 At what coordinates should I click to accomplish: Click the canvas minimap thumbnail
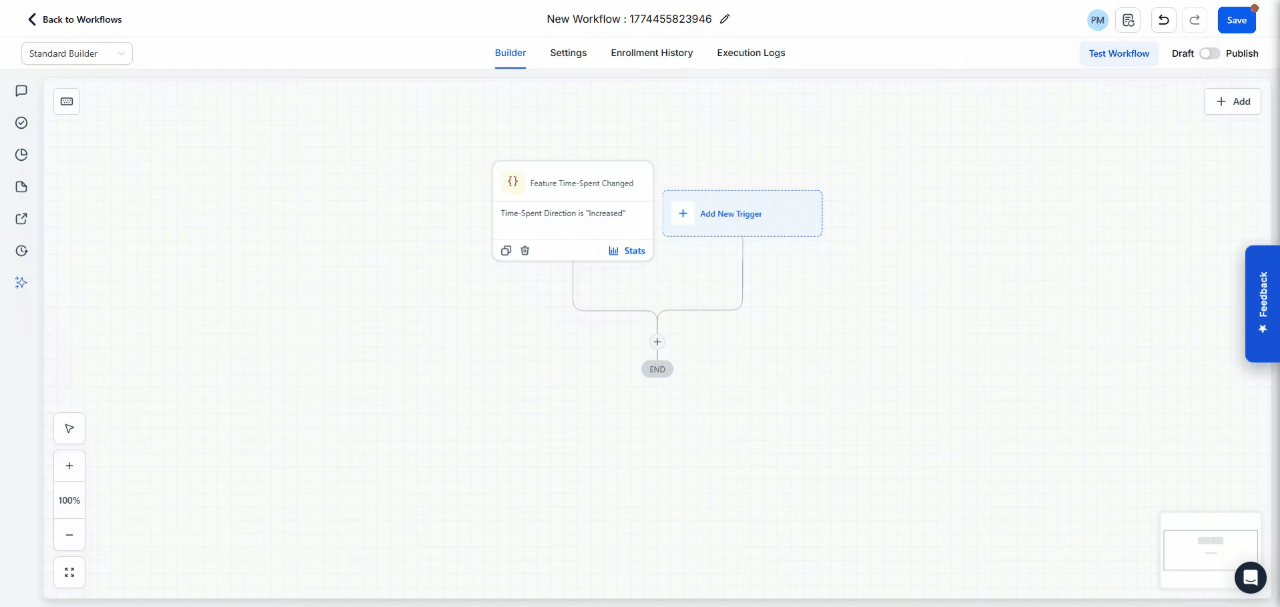pos(1210,550)
